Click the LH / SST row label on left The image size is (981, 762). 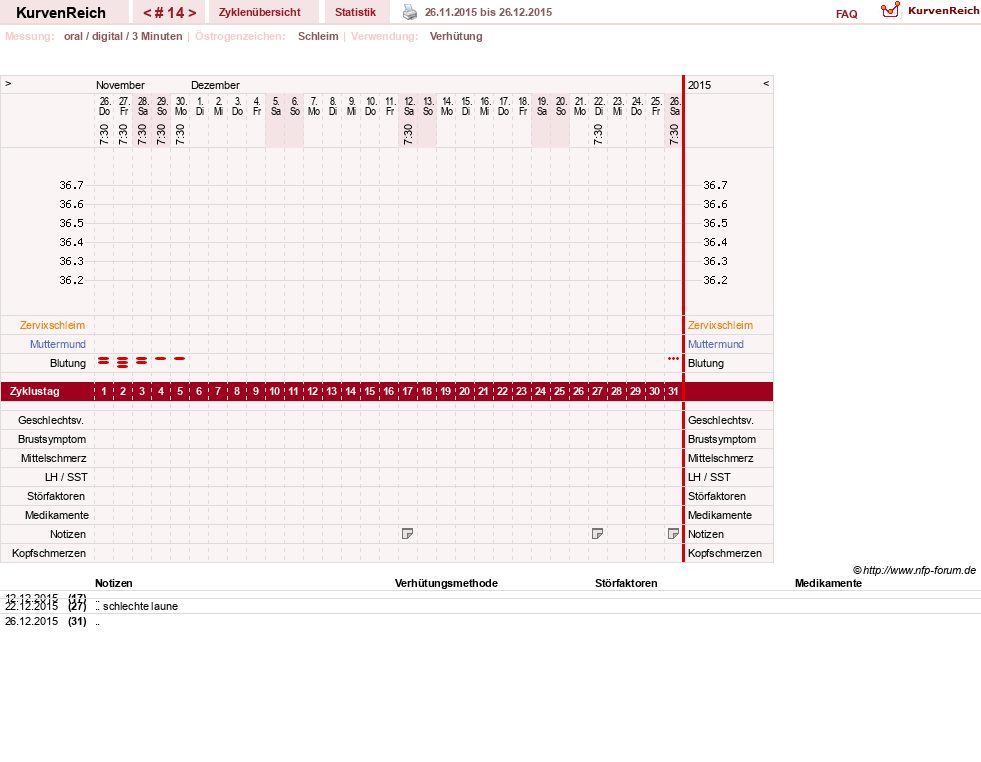(66, 477)
